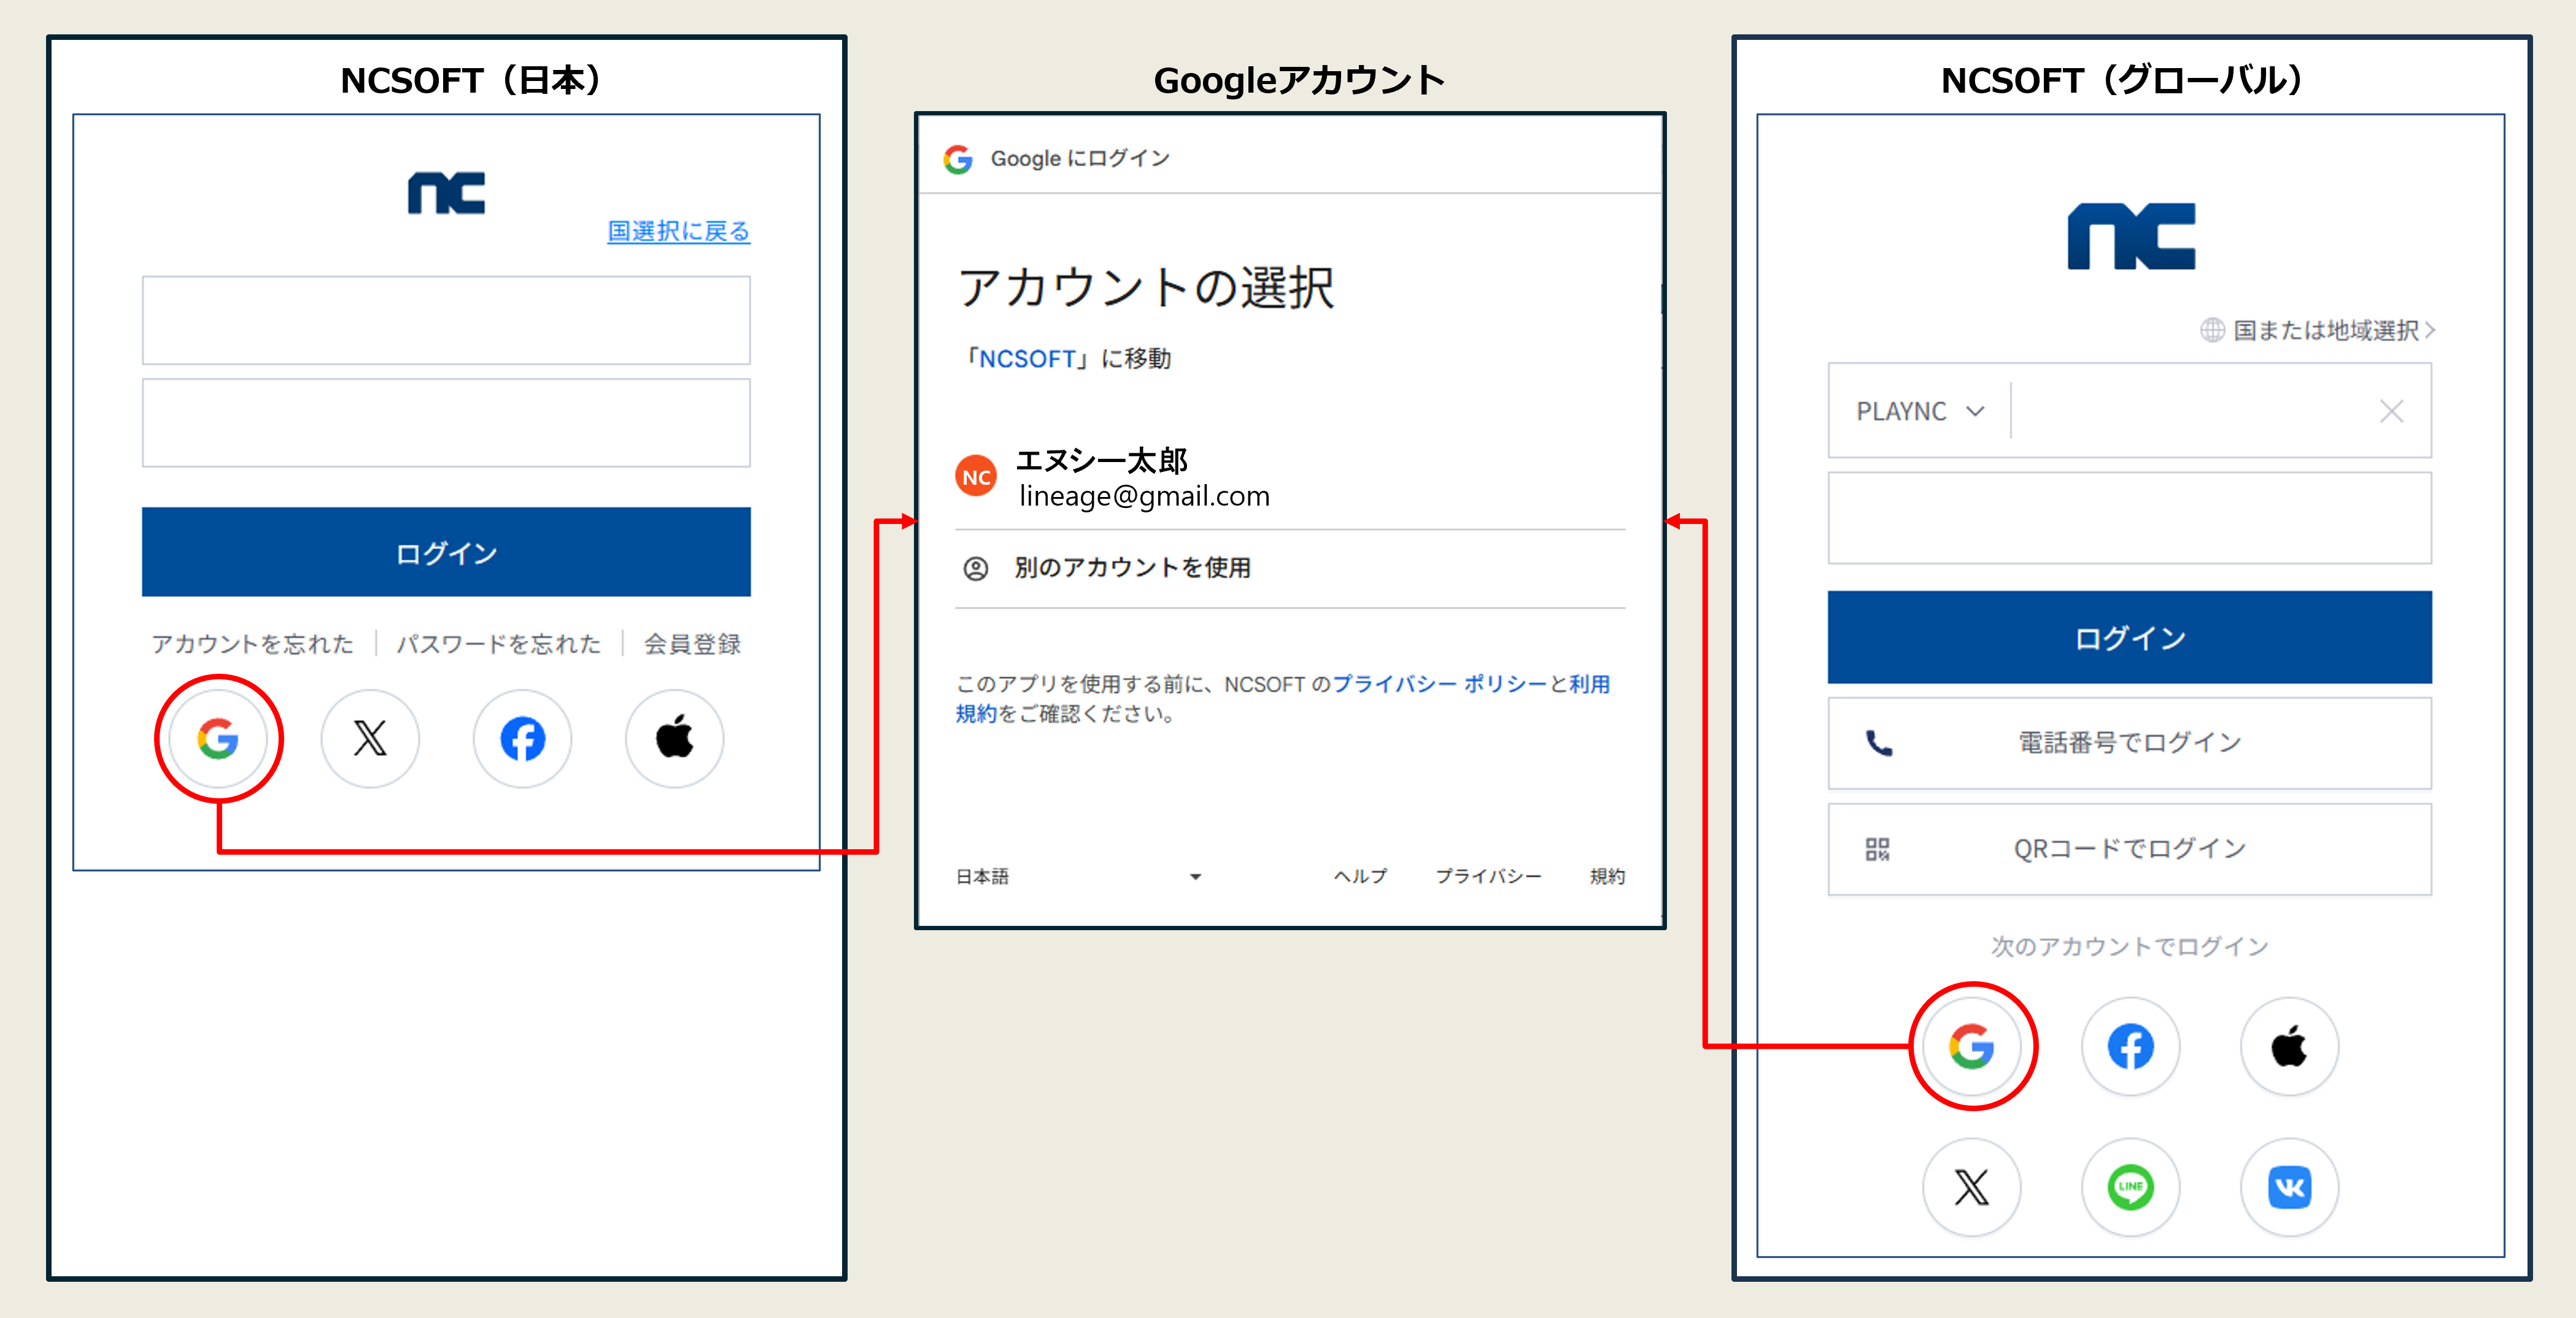Click the 会員登録 link

click(x=692, y=644)
